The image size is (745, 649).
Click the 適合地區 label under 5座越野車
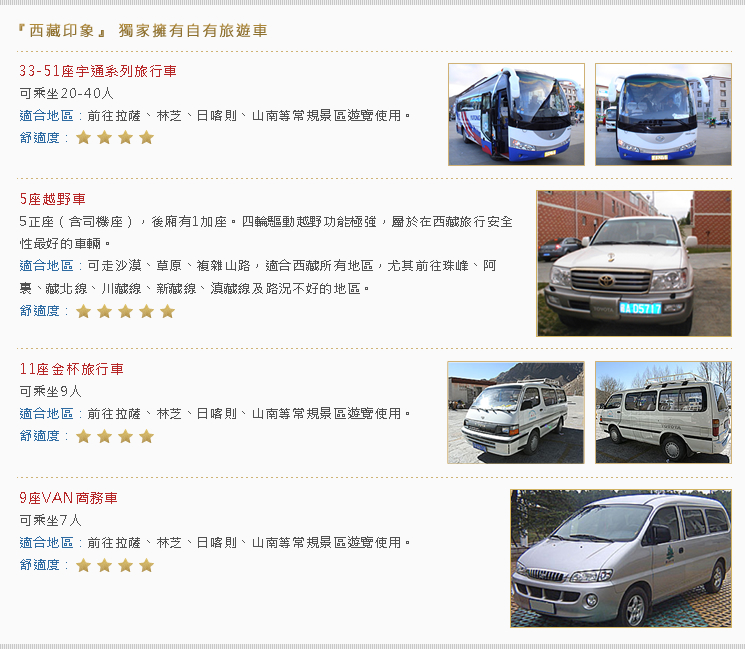pyautogui.click(x=47, y=266)
